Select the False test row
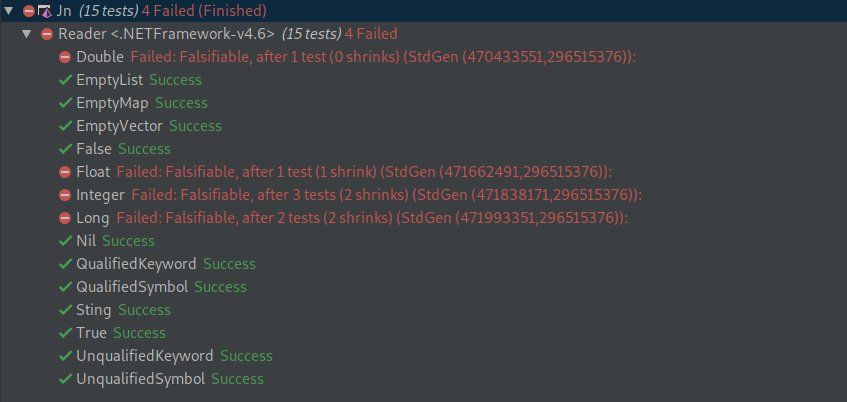Screen dimensions: 847x402 pyautogui.click(x=94, y=149)
